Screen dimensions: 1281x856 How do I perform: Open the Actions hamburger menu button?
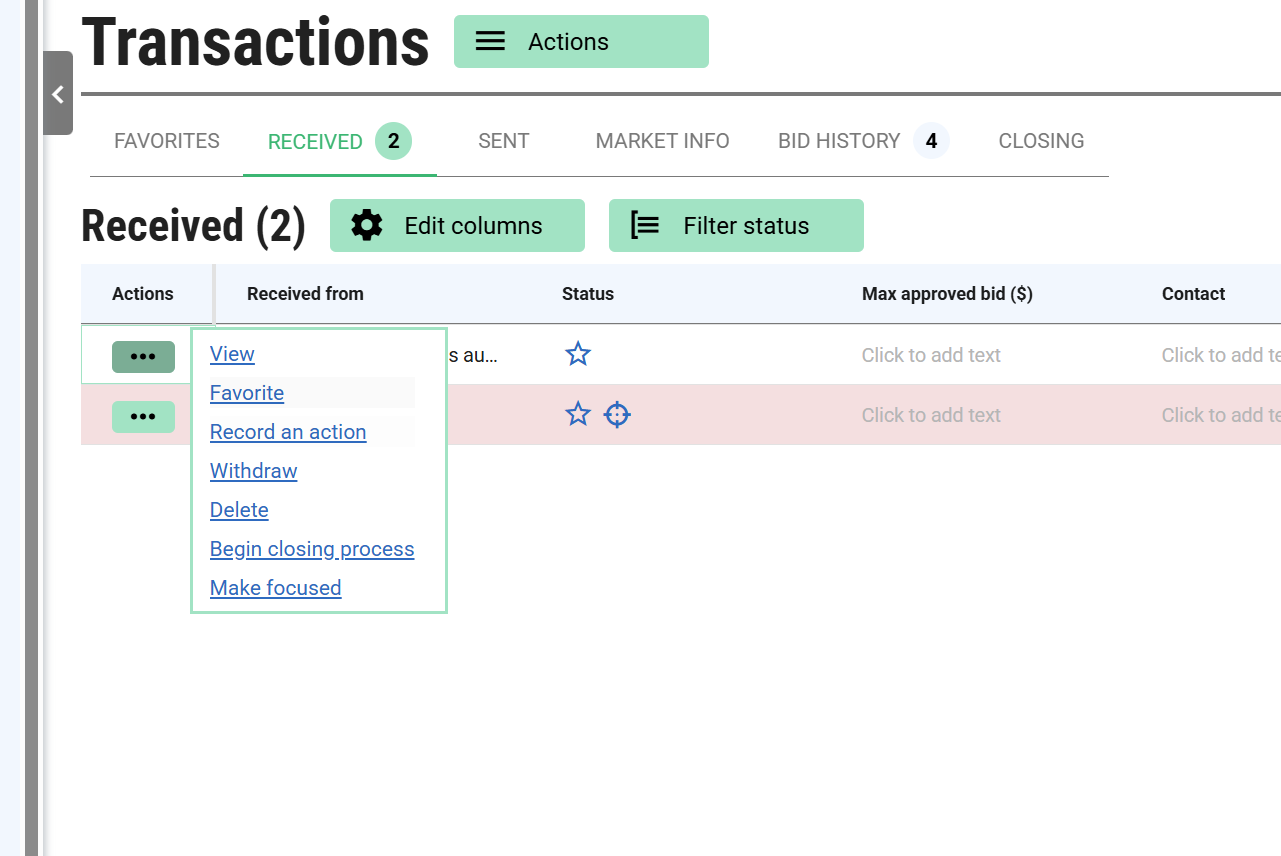tap(581, 42)
